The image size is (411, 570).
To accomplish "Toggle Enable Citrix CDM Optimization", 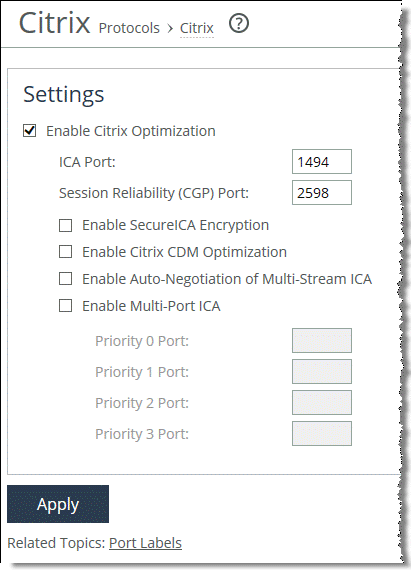I will tap(65, 252).
